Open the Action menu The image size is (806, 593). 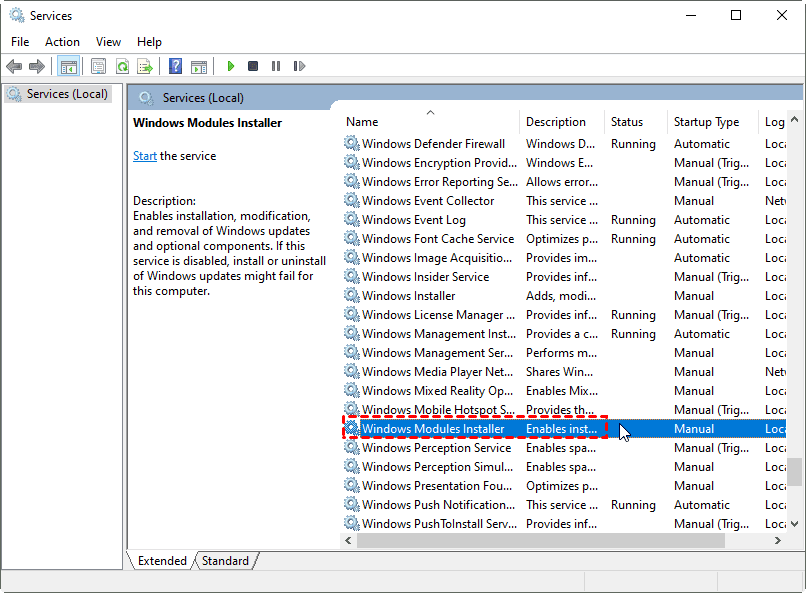[x=62, y=42]
